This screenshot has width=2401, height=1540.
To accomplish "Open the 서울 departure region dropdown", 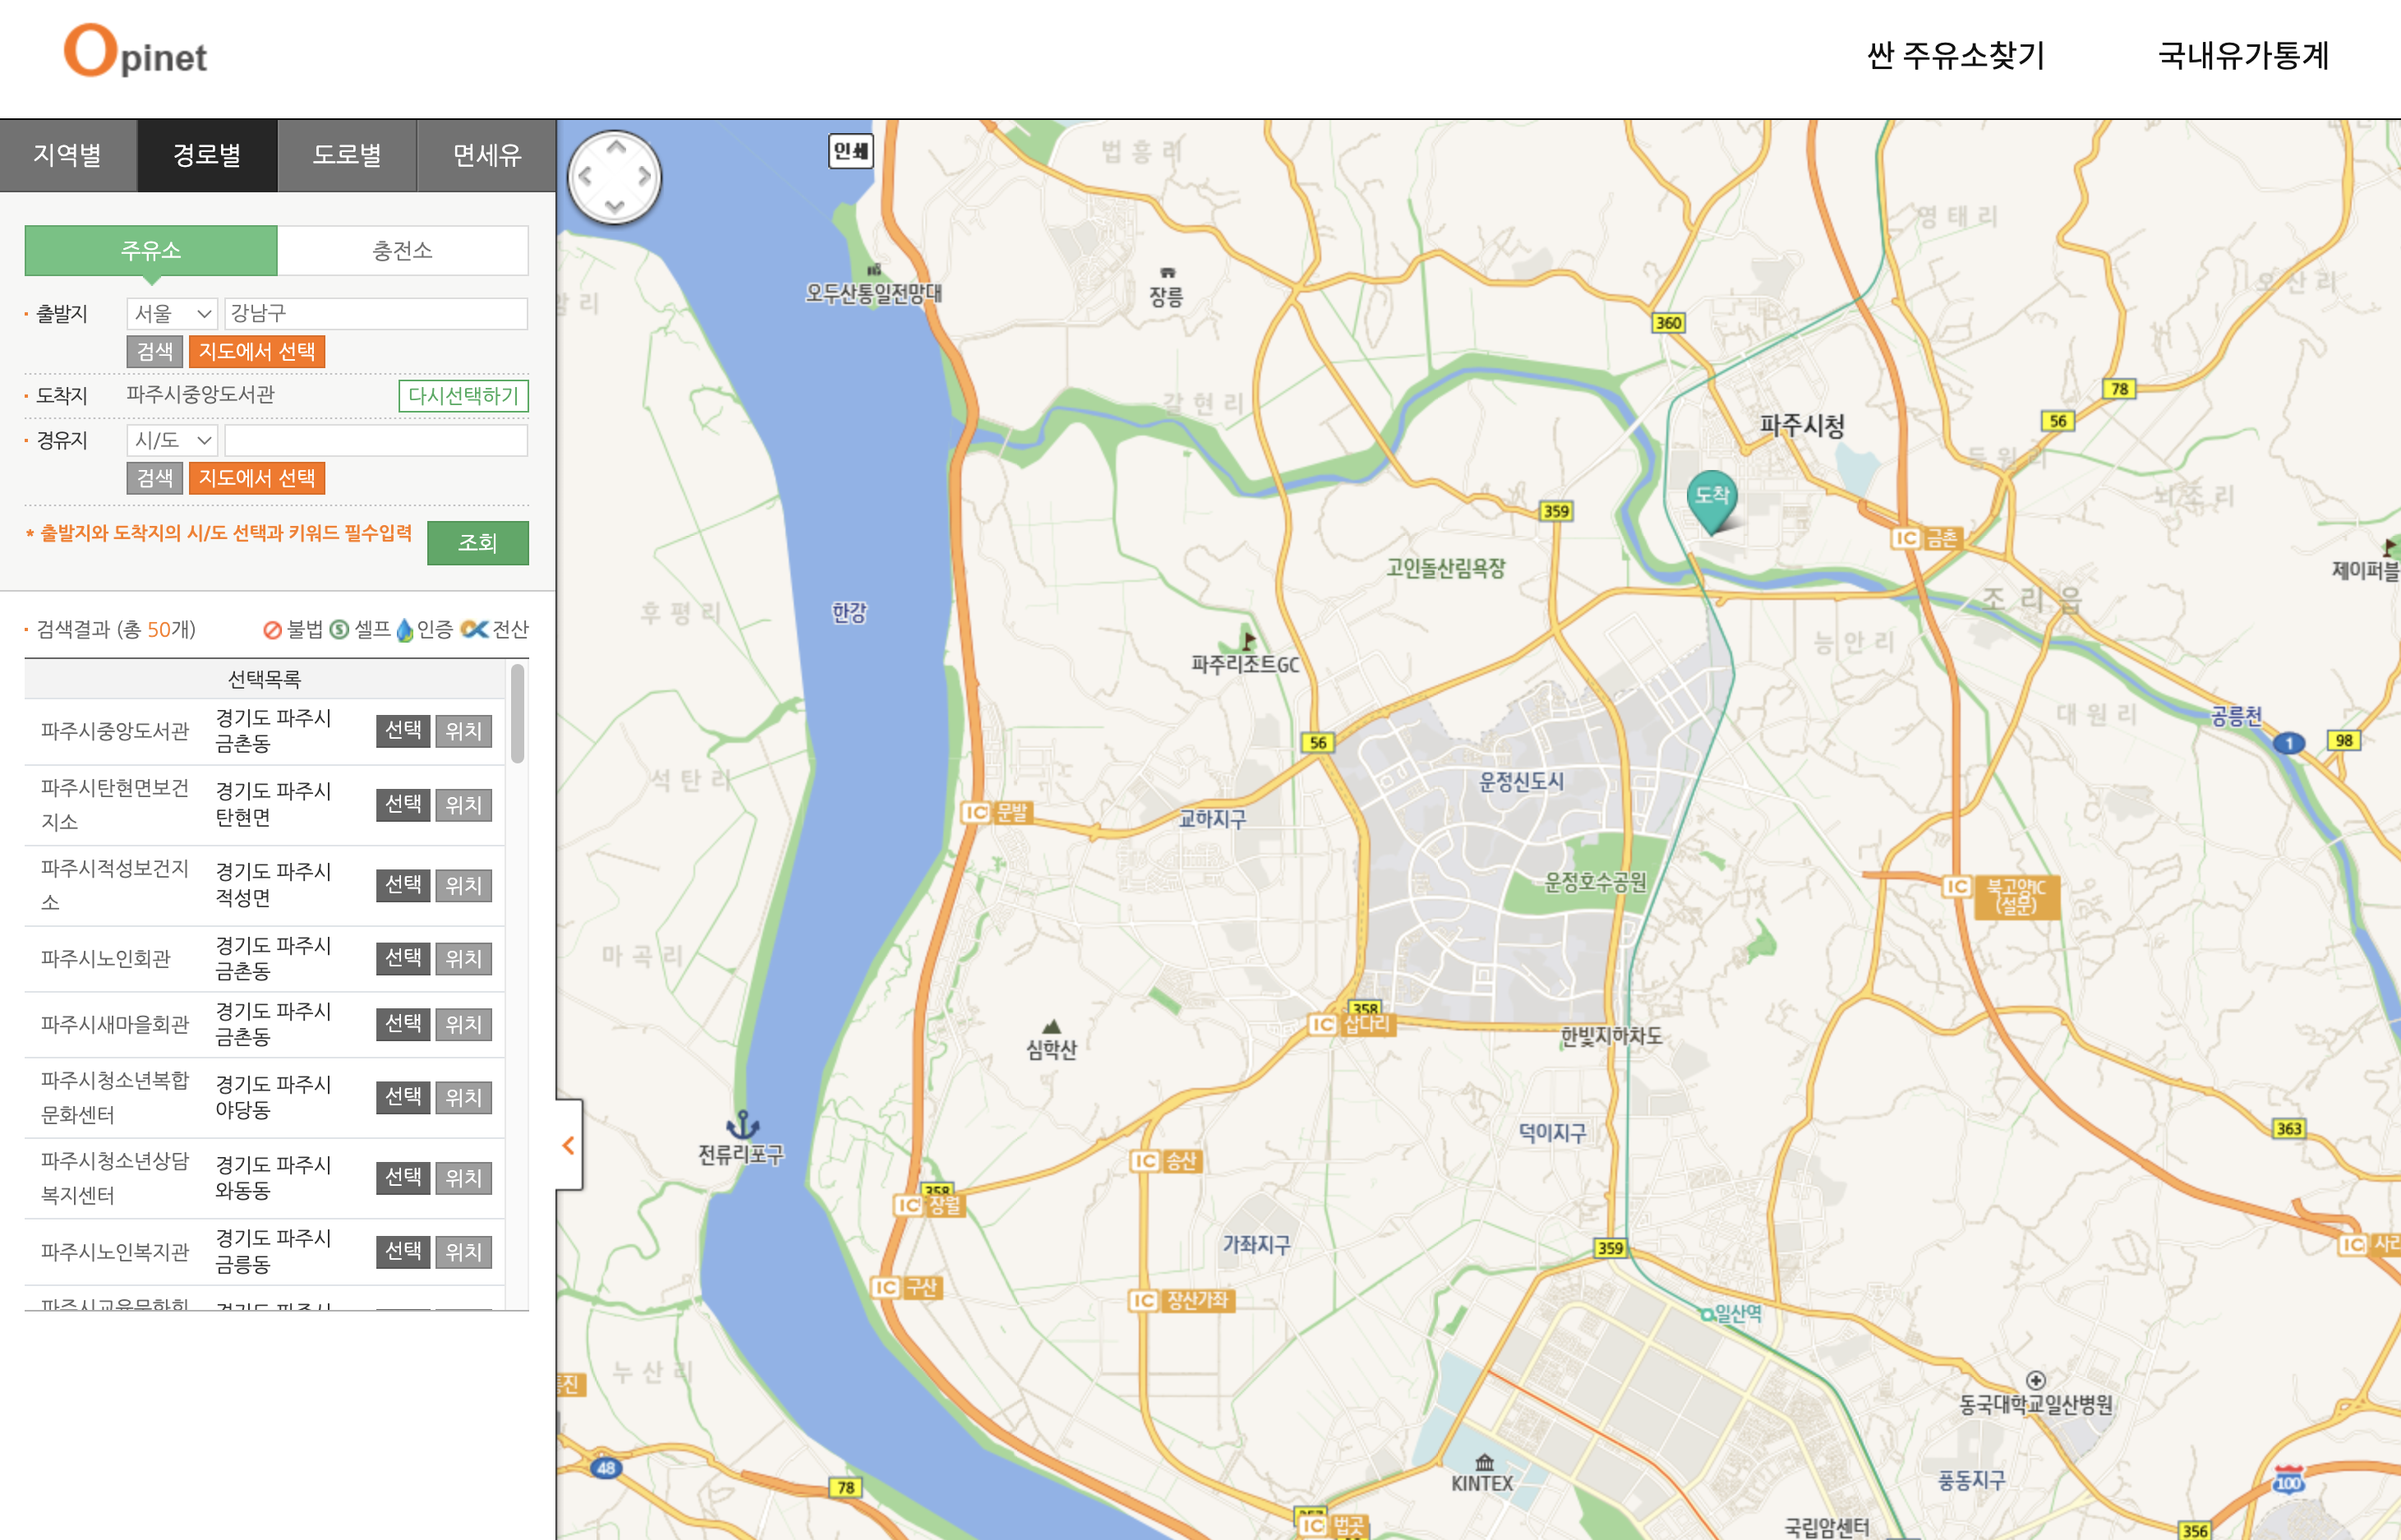I will 172,314.
